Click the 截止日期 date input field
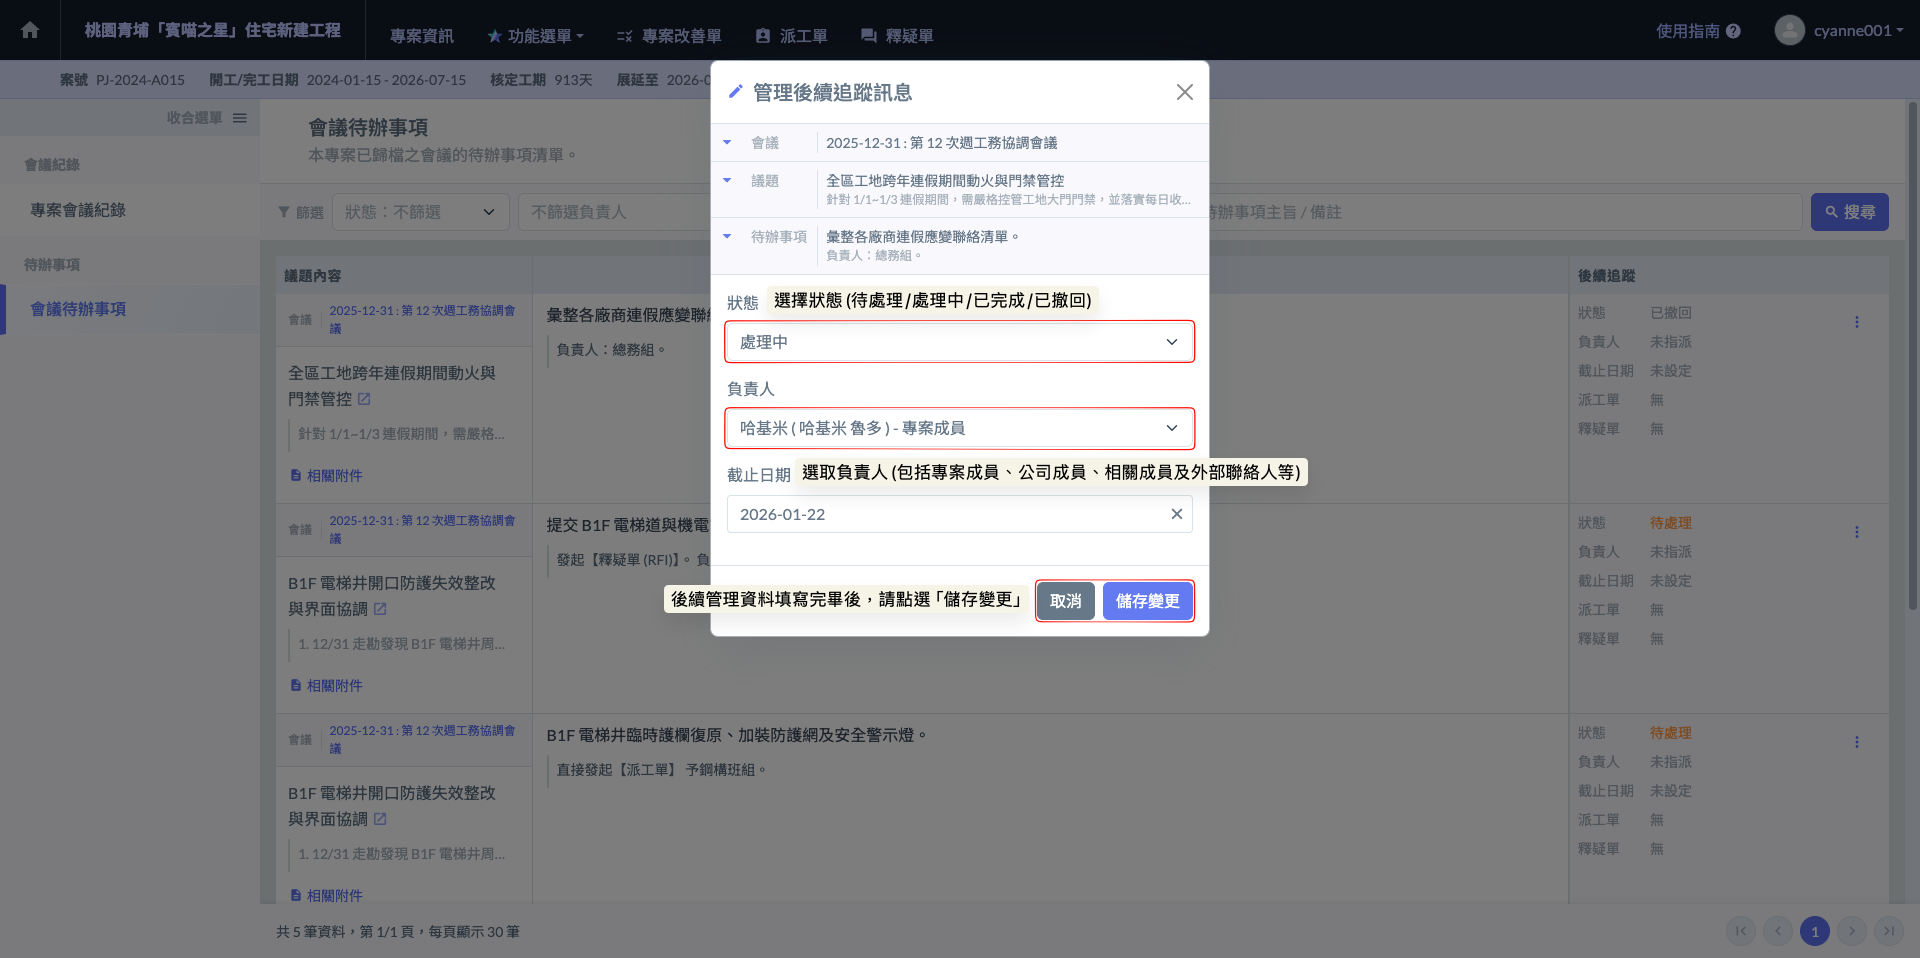Viewport: 1920px width, 958px height. 945,514
